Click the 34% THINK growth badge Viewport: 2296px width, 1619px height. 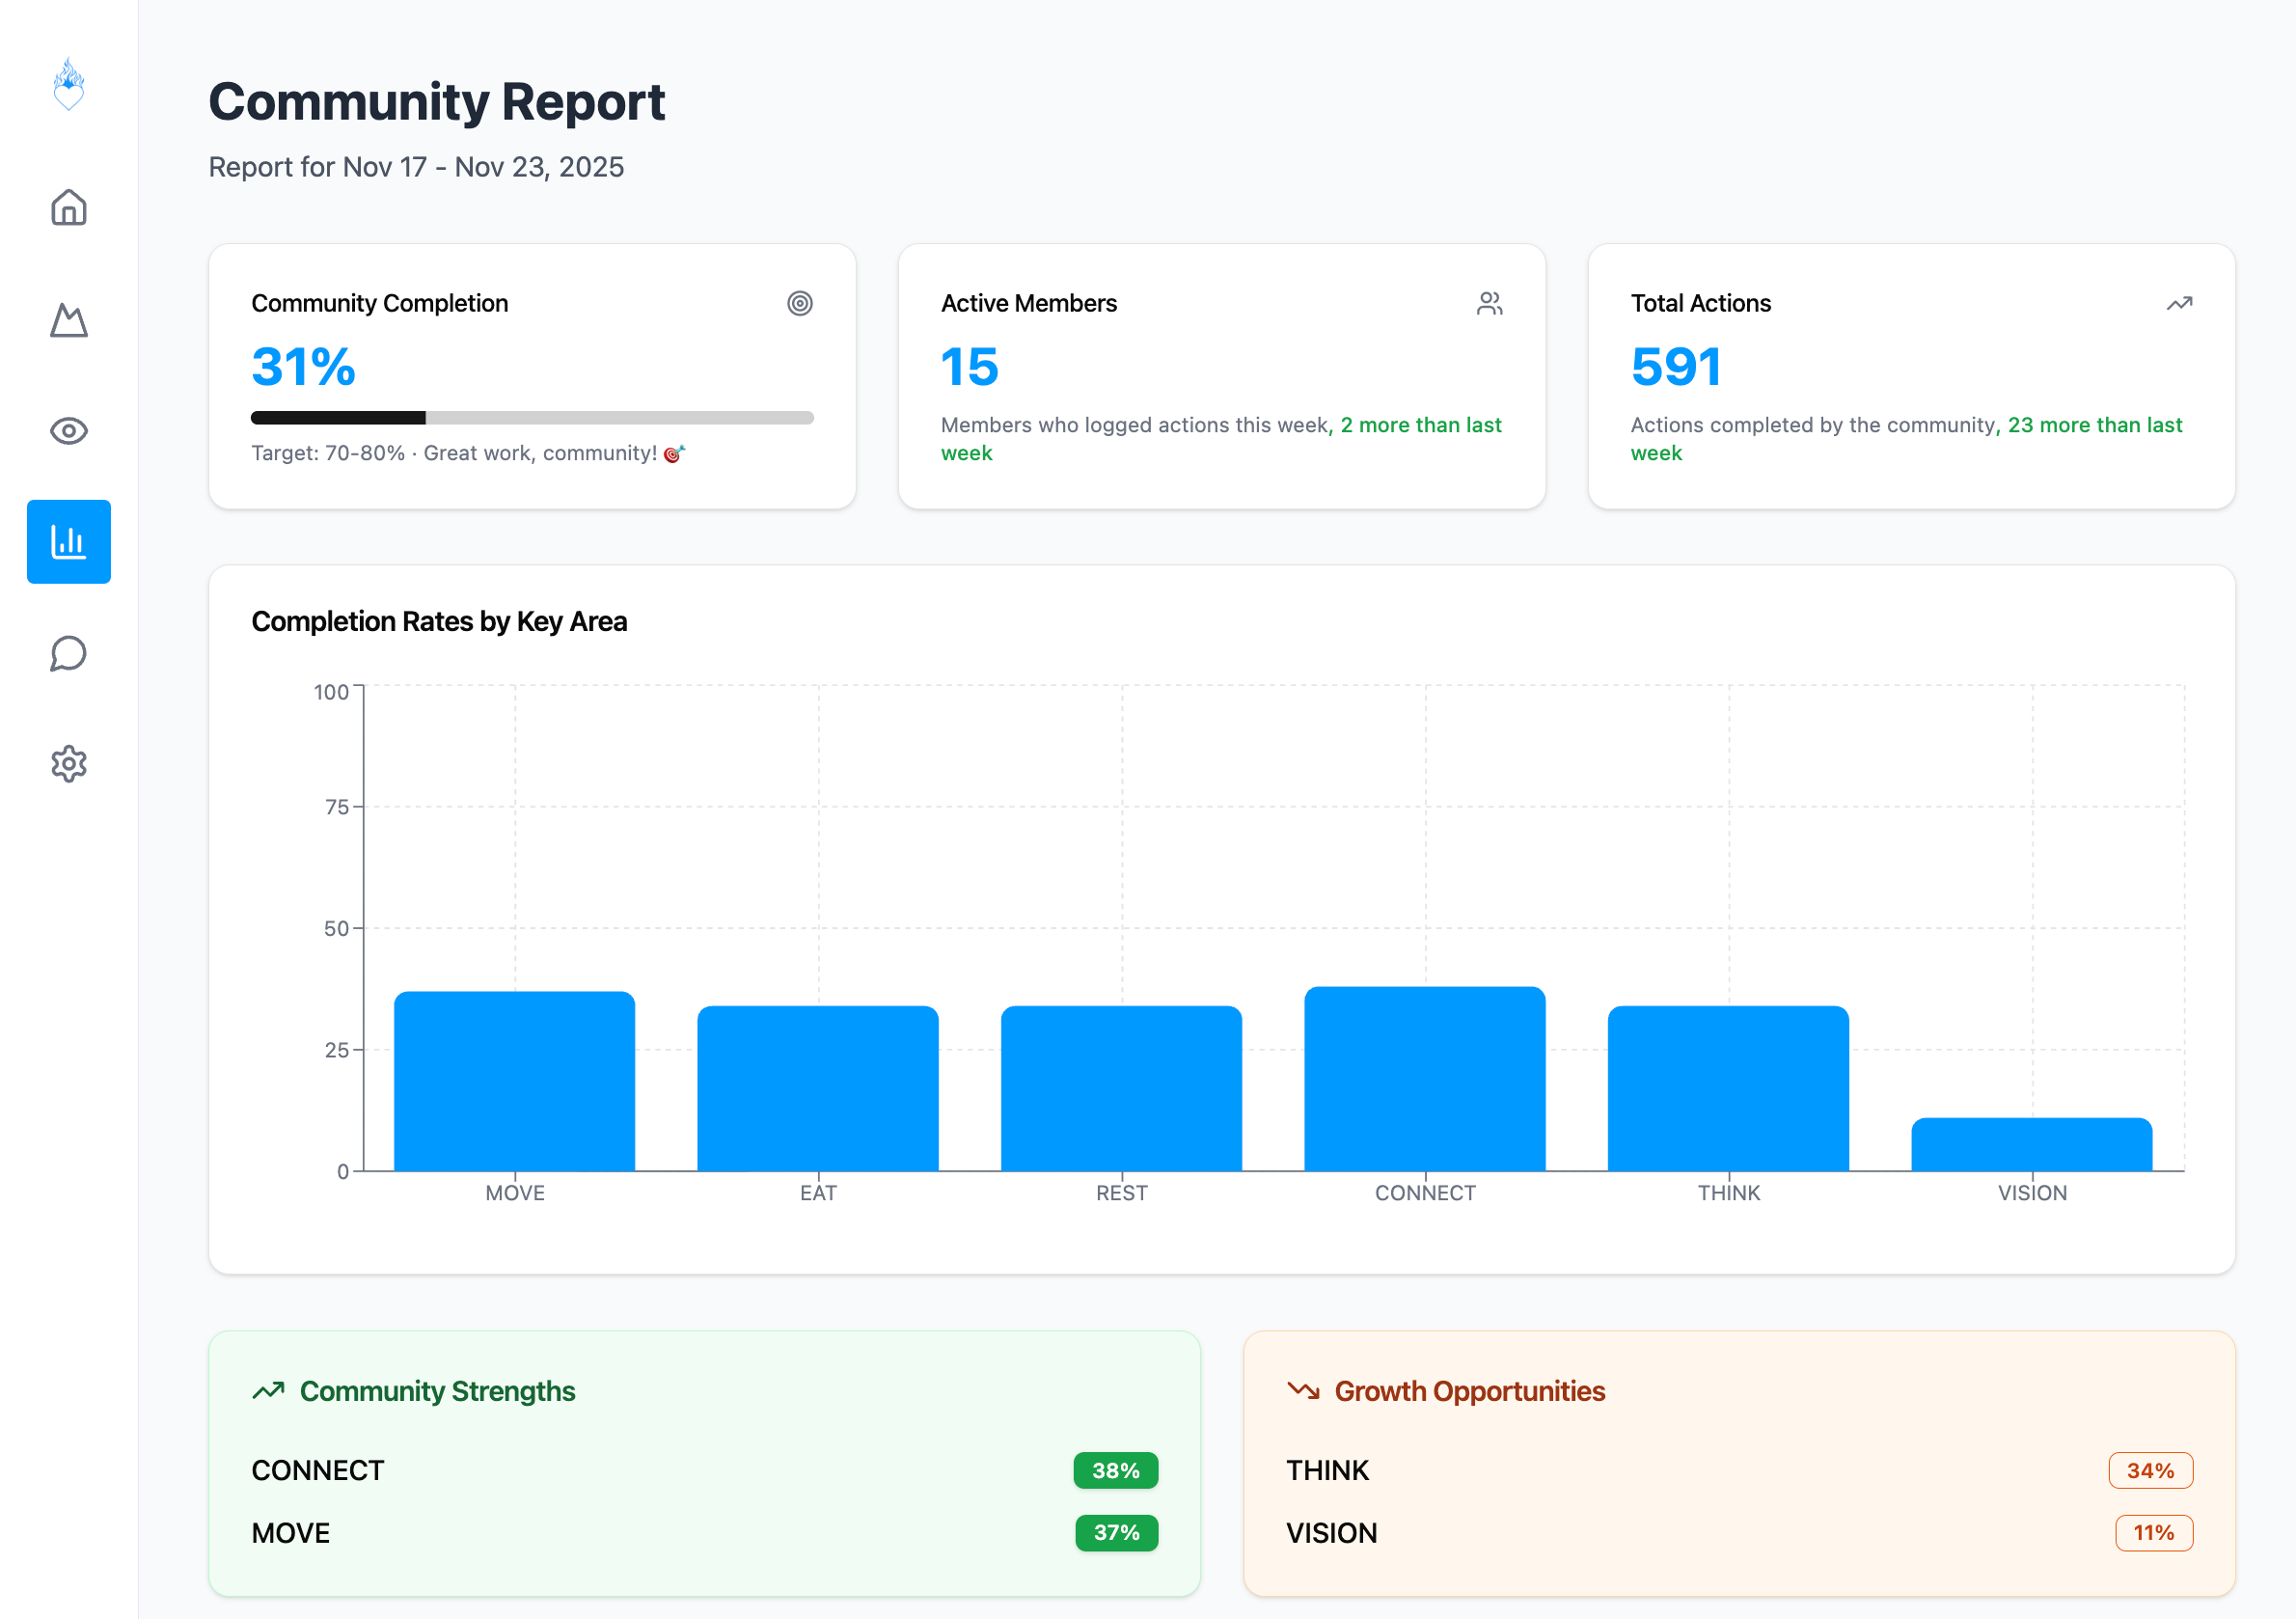pyautogui.click(x=2150, y=1470)
